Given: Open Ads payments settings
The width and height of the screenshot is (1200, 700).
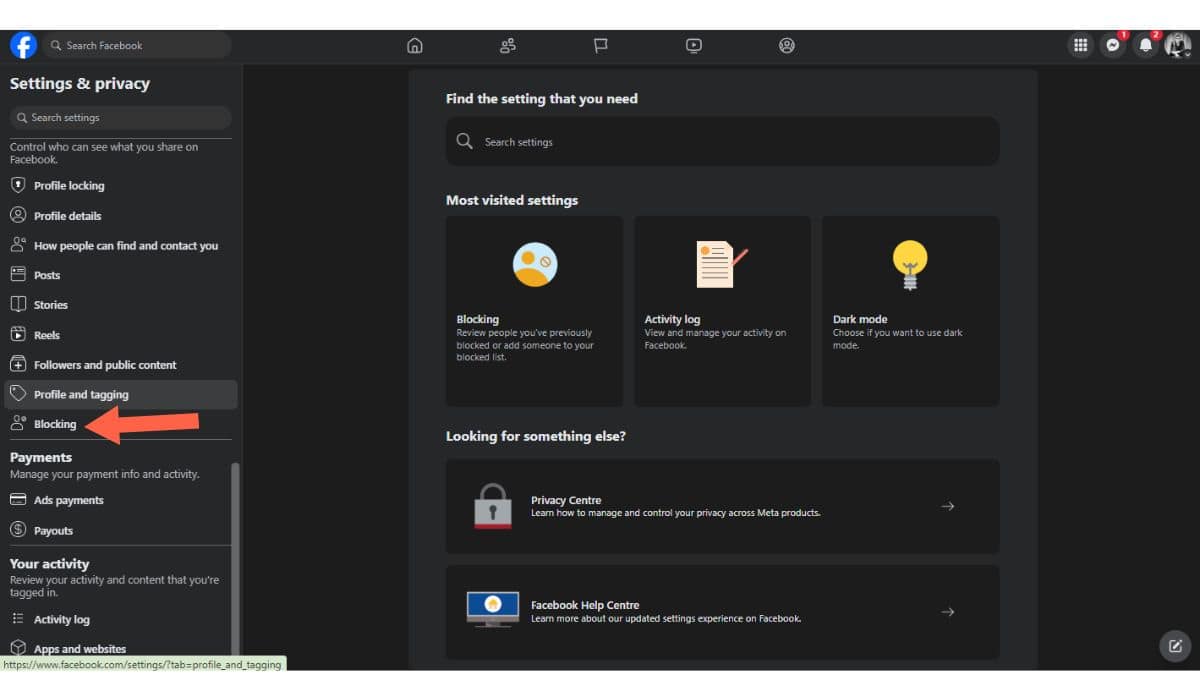Looking at the screenshot, I should [120, 500].
